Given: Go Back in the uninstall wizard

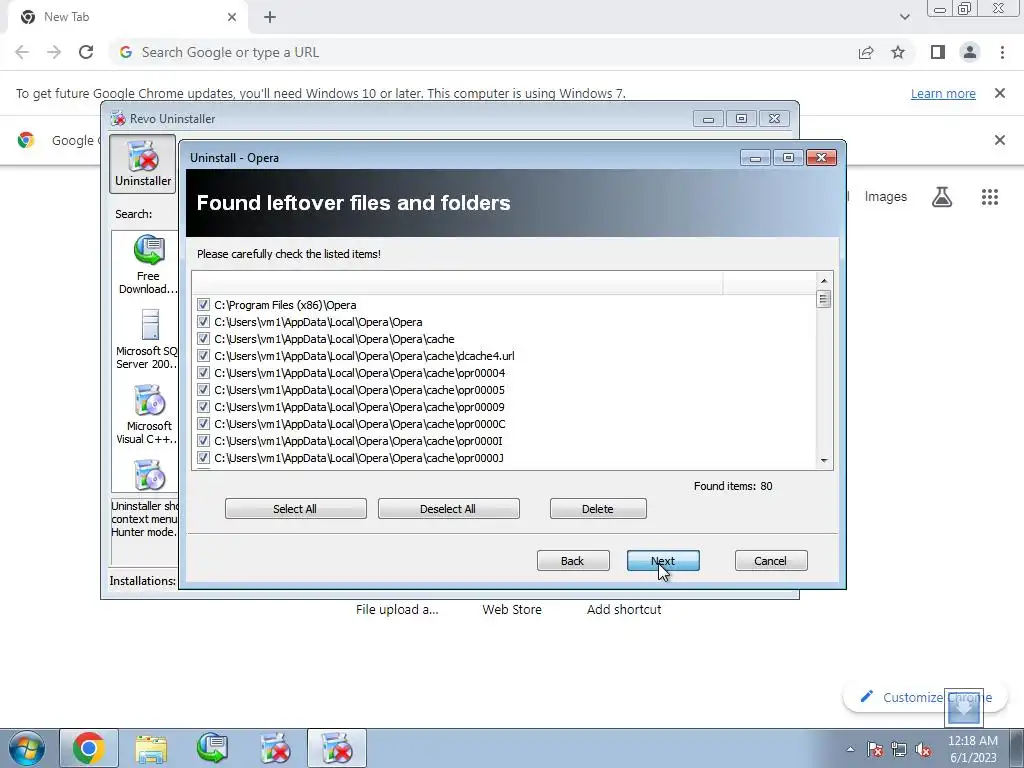Looking at the screenshot, I should coord(573,561).
